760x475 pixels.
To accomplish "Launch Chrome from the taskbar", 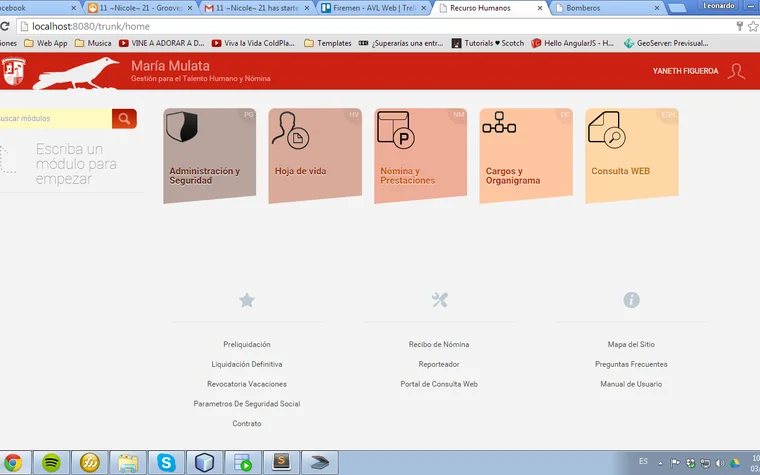I will (x=13, y=463).
